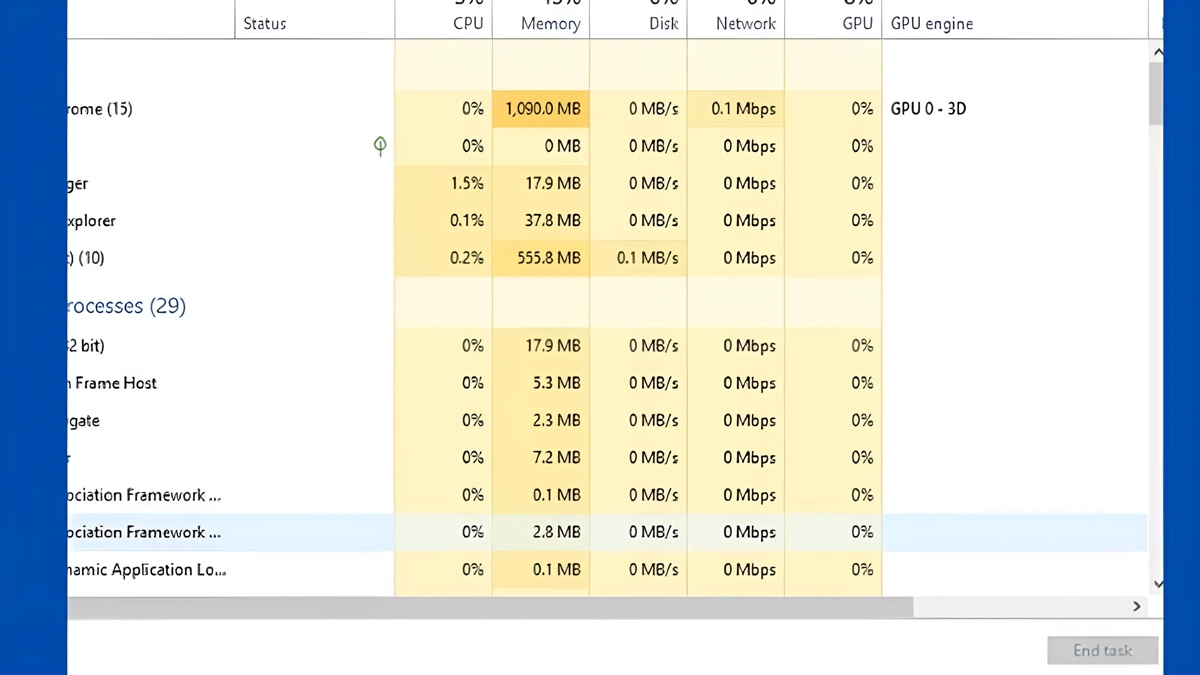Select the Frame Host process
The height and width of the screenshot is (675, 1200).
200,383
